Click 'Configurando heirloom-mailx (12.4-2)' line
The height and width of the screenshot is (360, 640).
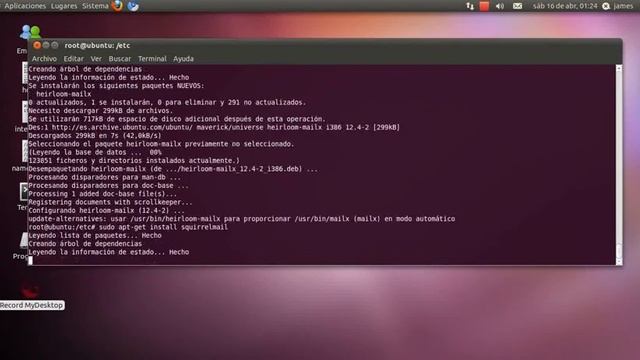(x=106, y=211)
